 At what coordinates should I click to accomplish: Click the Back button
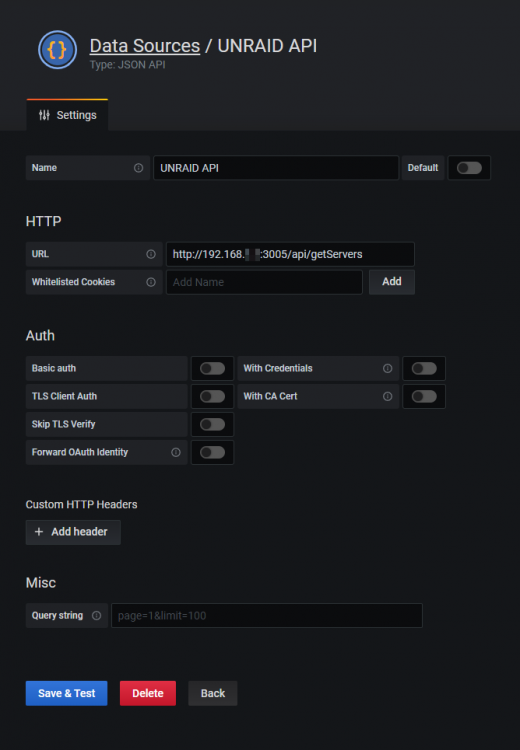tap(213, 693)
